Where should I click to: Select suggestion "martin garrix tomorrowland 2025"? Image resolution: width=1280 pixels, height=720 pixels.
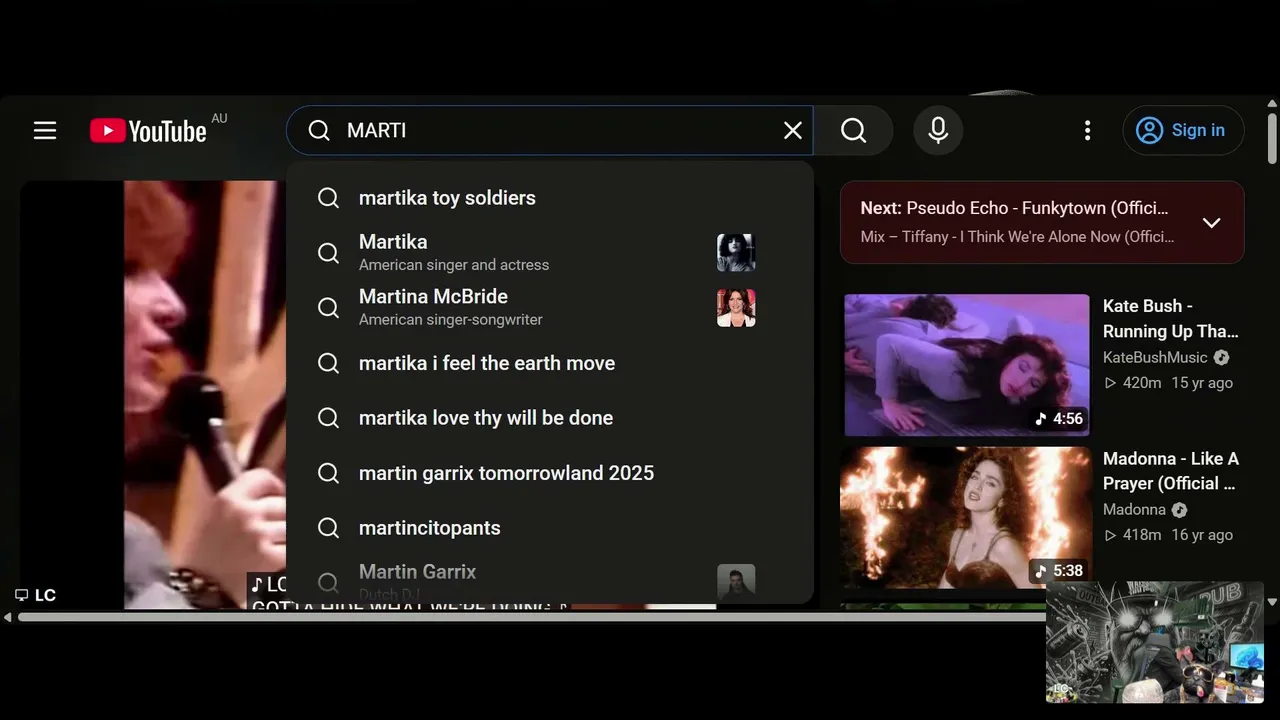pos(550,473)
